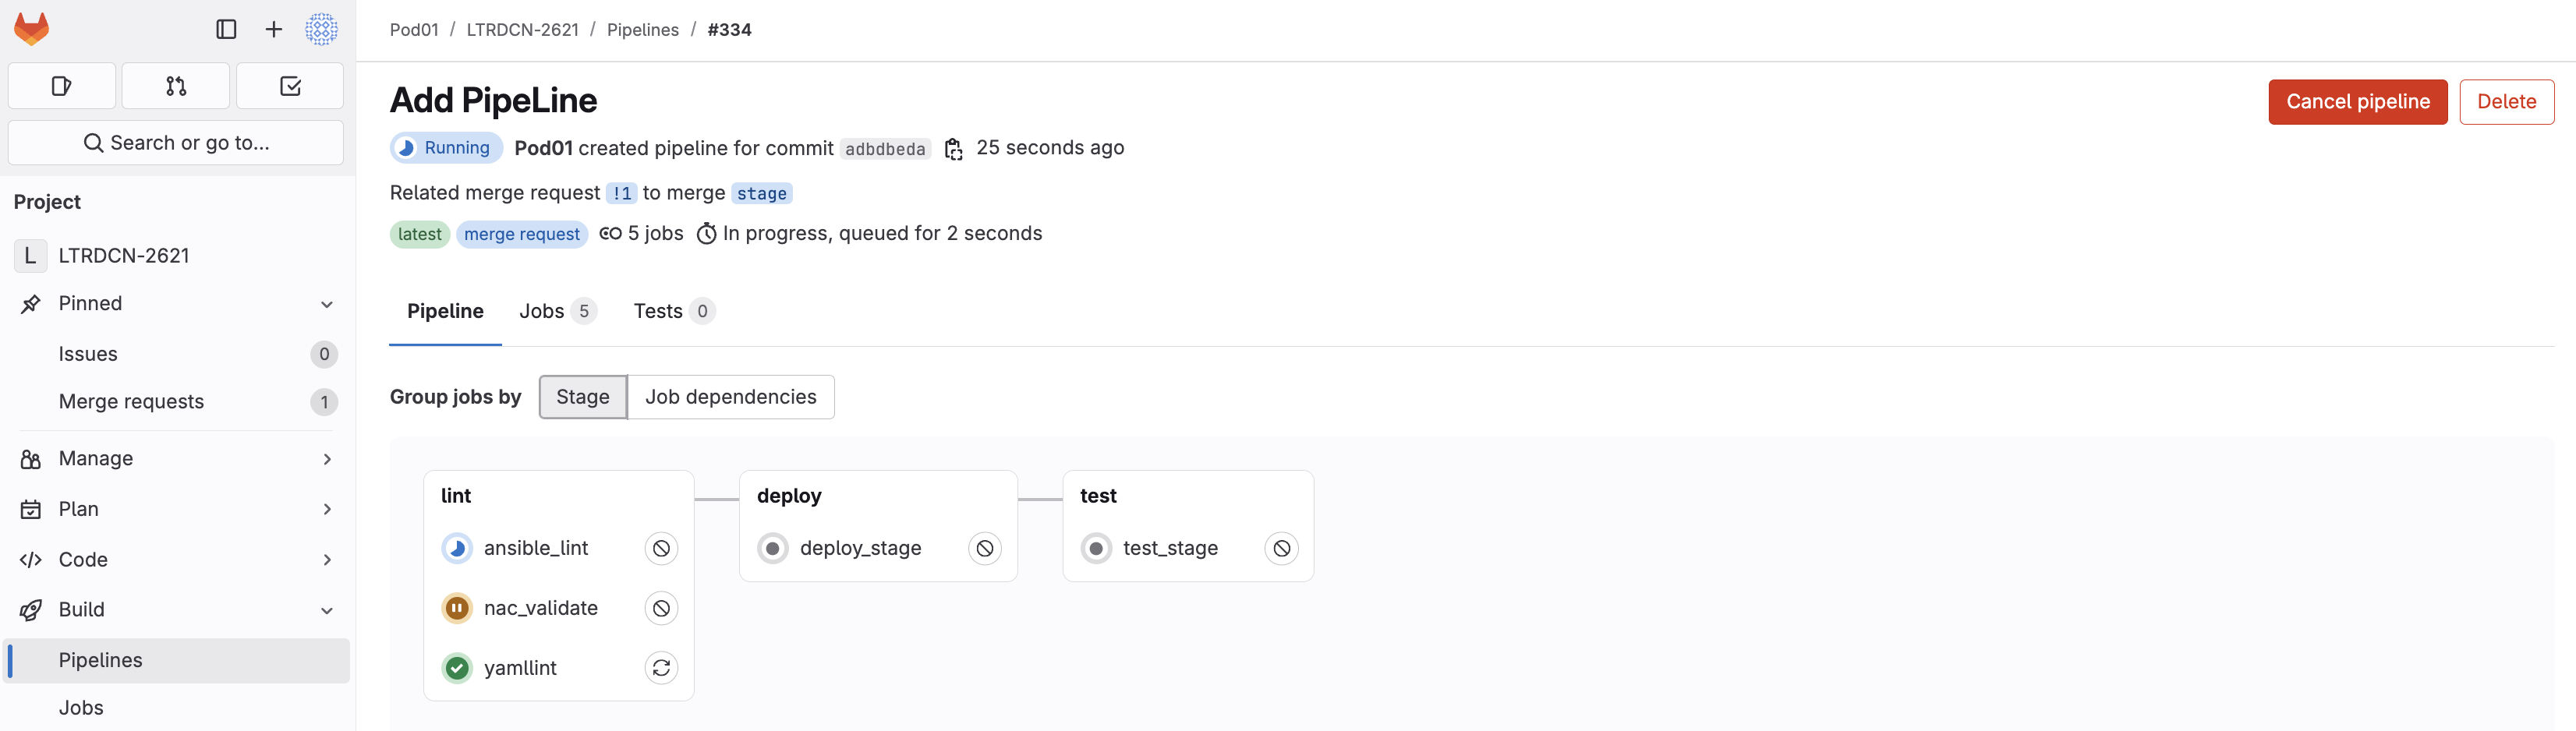Cancel the deploy_stage job
Viewport: 2576px width, 731px height.
pos(984,548)
